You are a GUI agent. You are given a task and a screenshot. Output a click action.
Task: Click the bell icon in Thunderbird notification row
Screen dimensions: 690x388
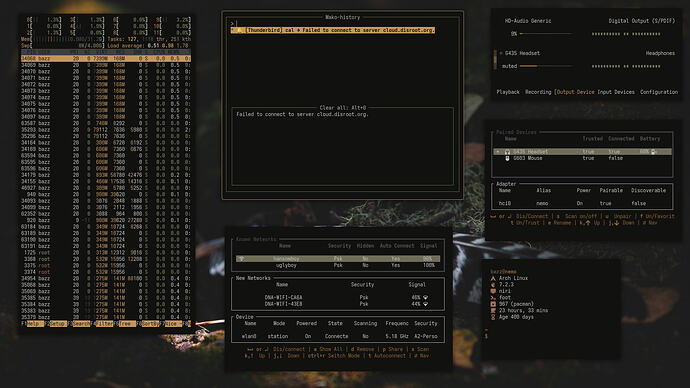tap(240, 30)
